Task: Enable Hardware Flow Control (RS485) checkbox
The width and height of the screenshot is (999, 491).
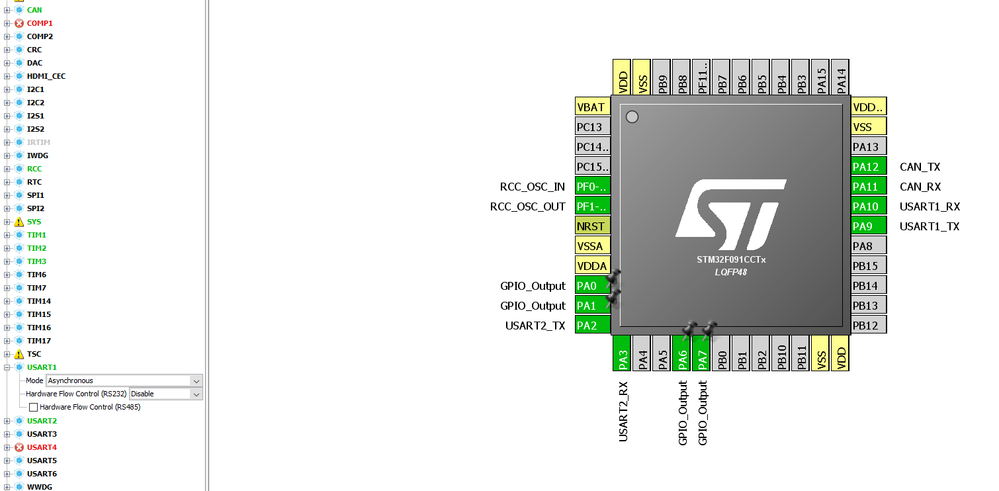Action: pos(33,407)
